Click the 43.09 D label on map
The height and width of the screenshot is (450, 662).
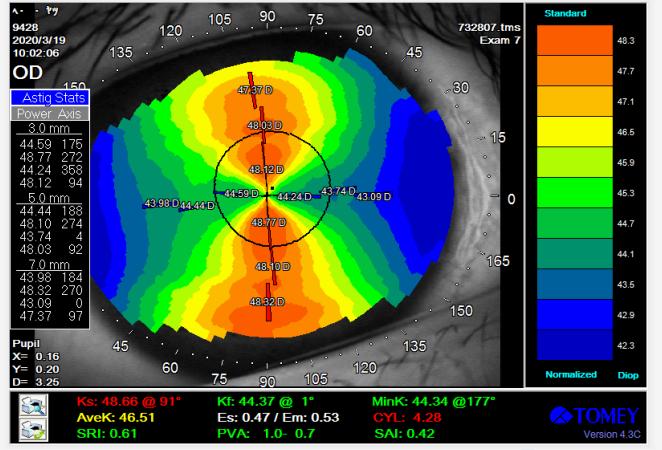click(374, 196)
